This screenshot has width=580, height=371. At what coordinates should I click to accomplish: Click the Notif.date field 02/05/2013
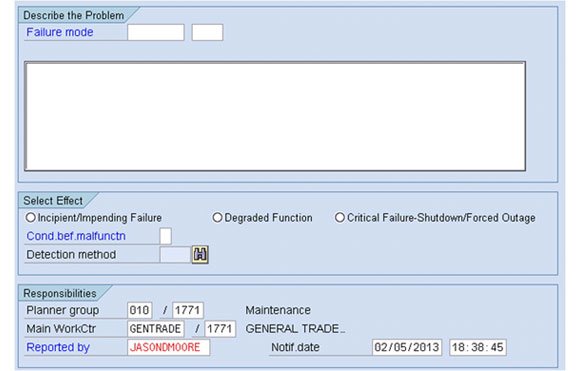click(407, 347)
